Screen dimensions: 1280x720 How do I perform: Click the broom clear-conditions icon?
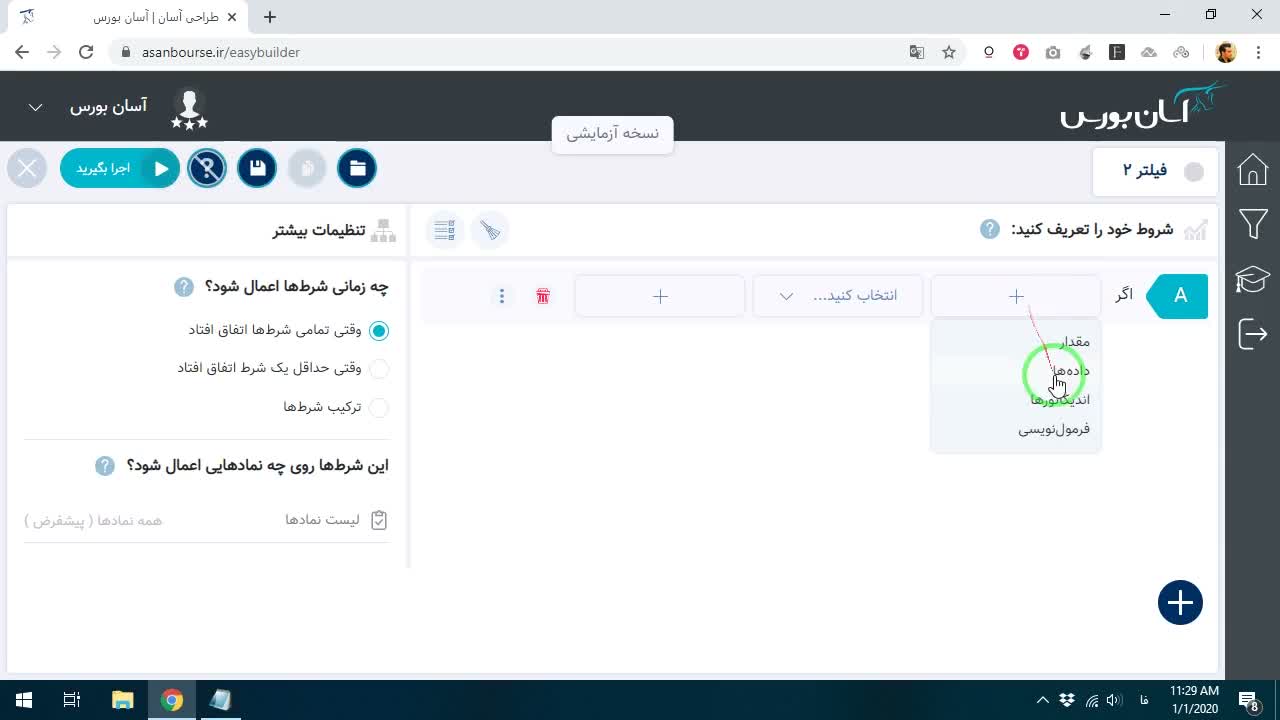pos(490,231)
